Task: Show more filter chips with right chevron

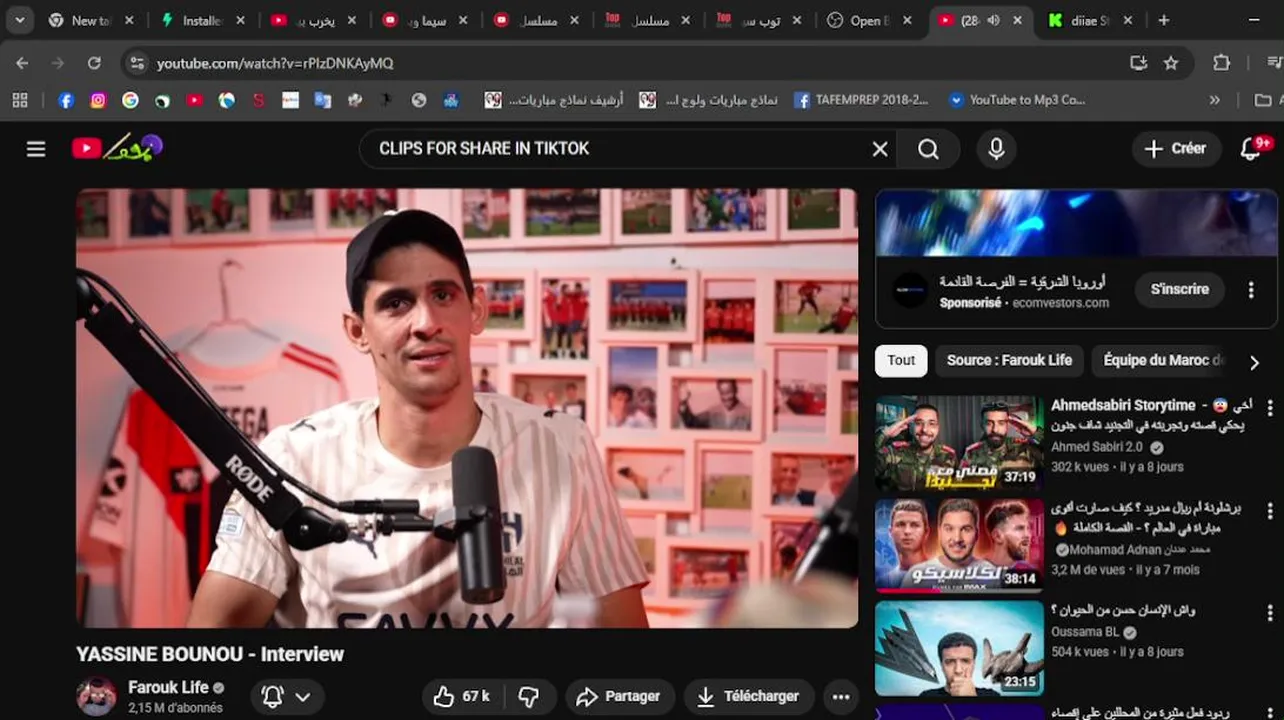Action: (x=1254, y=362)
